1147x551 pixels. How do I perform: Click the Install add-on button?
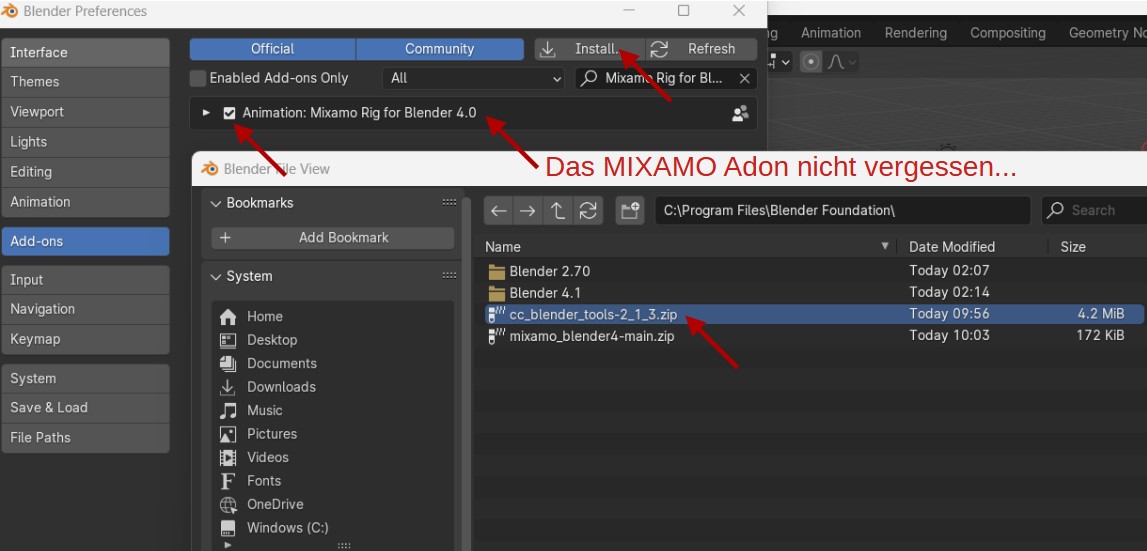pos(590,49)
